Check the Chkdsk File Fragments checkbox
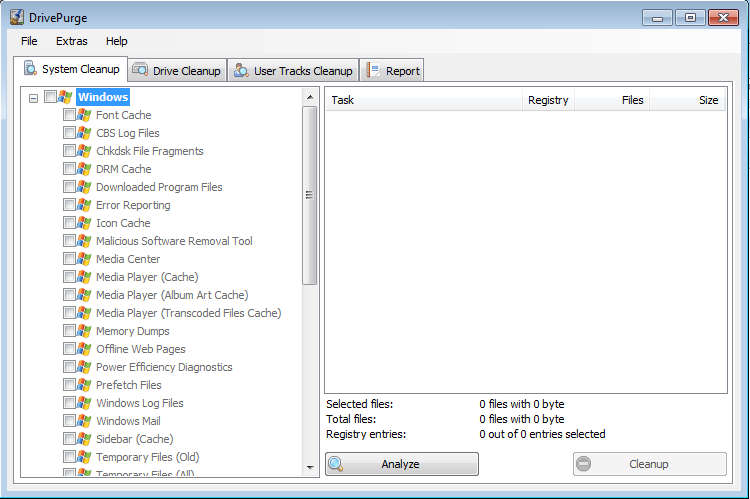The width and height of the screenshot is (750, 499). (69, 150)
